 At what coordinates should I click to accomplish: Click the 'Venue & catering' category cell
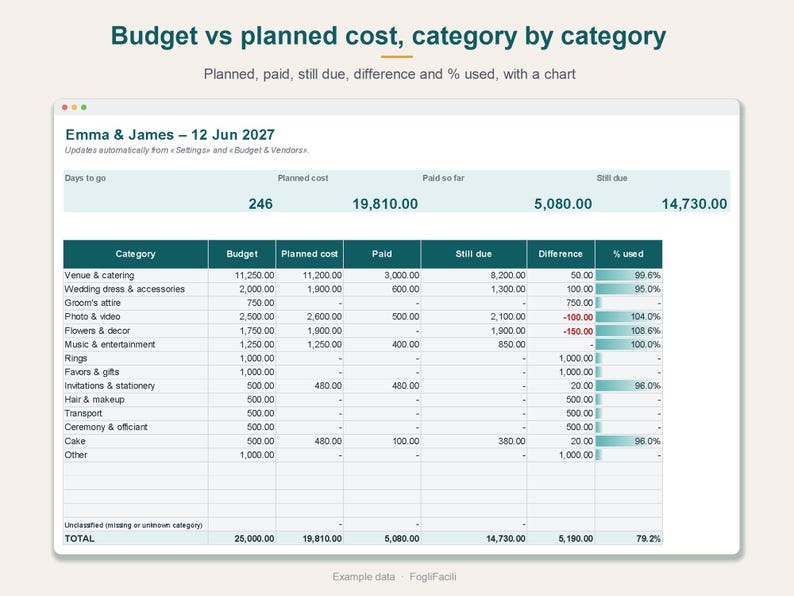click(136, 275)
